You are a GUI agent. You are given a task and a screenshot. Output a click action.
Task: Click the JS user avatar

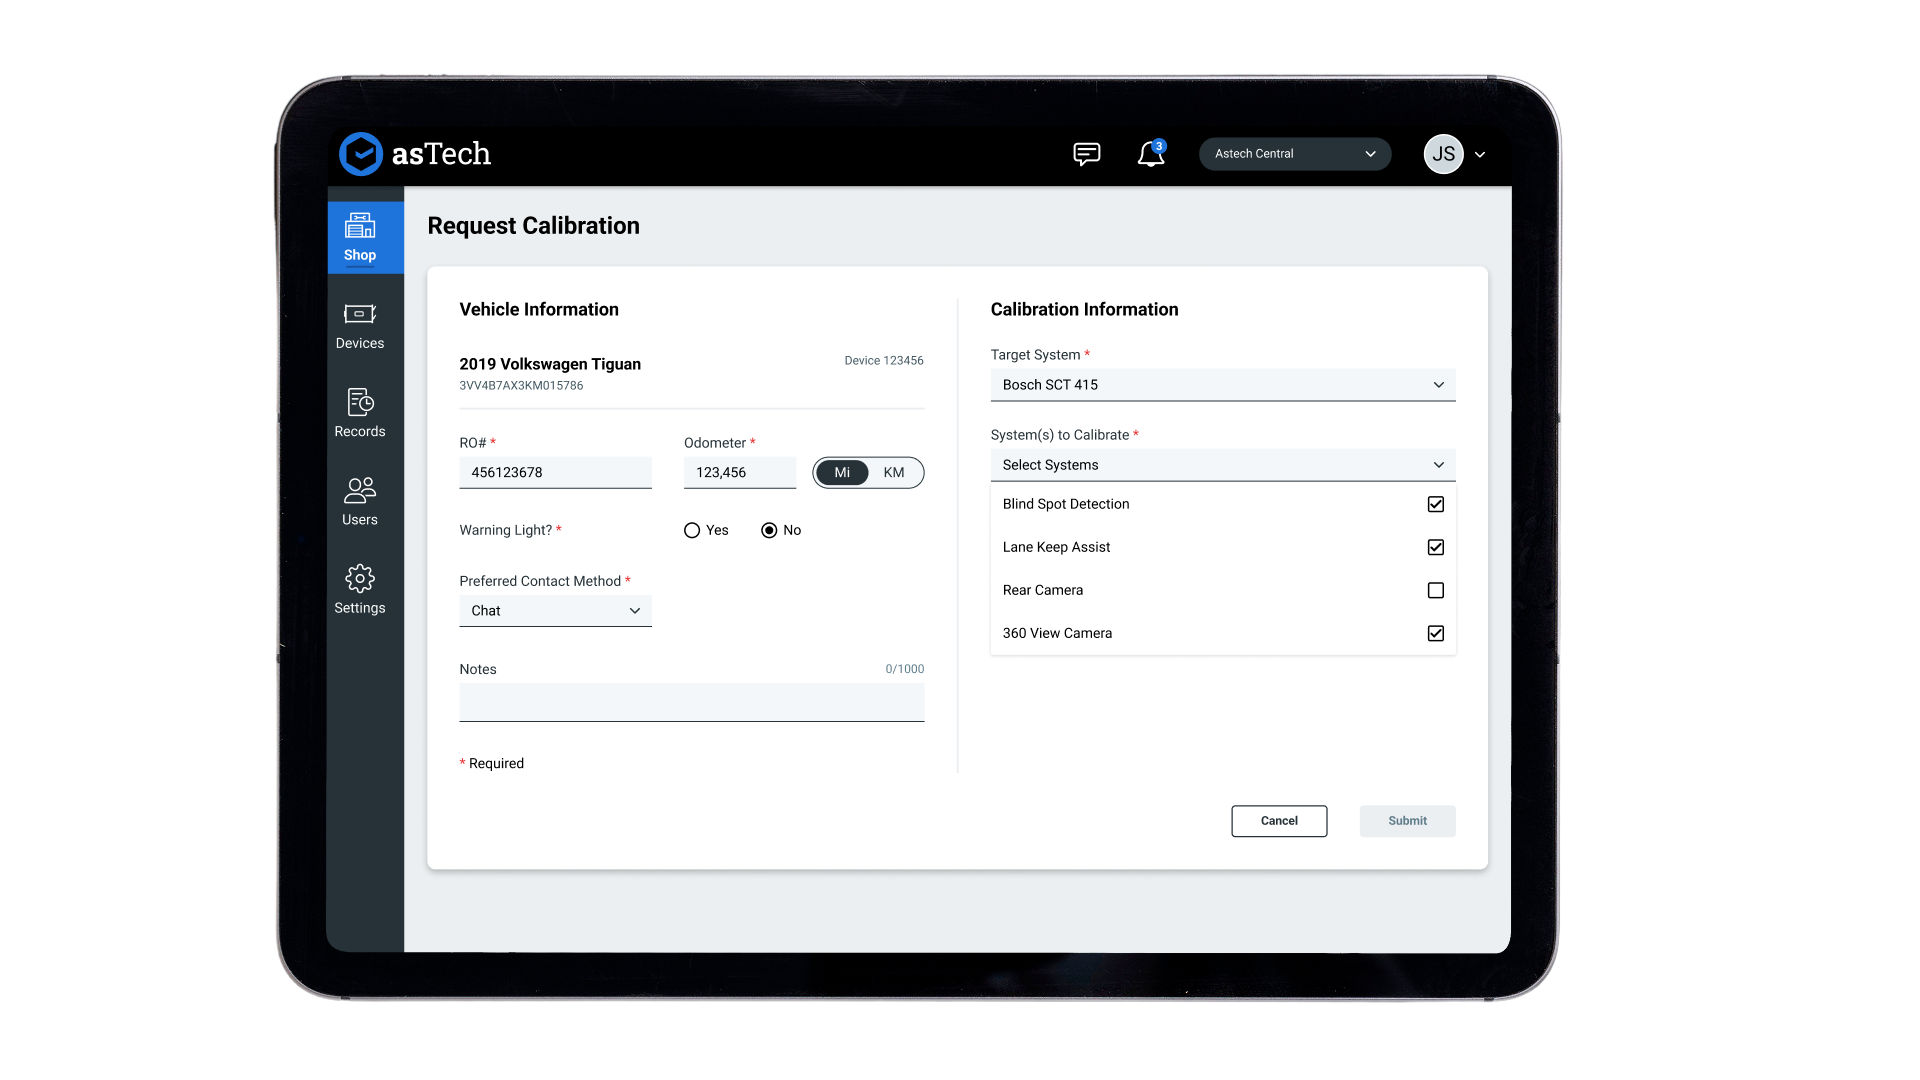click(x=1443, y=154)
